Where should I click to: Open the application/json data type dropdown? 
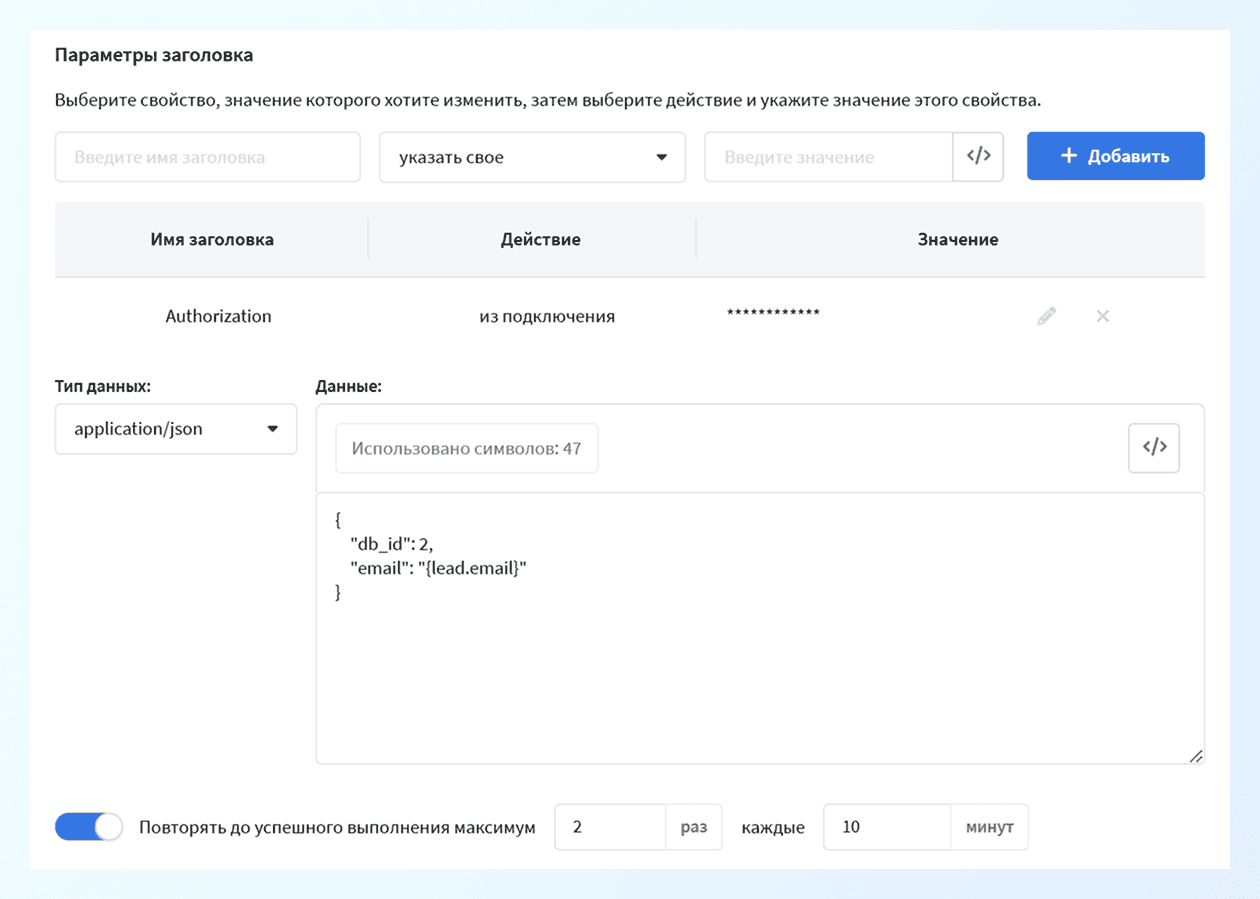point(175,429)
